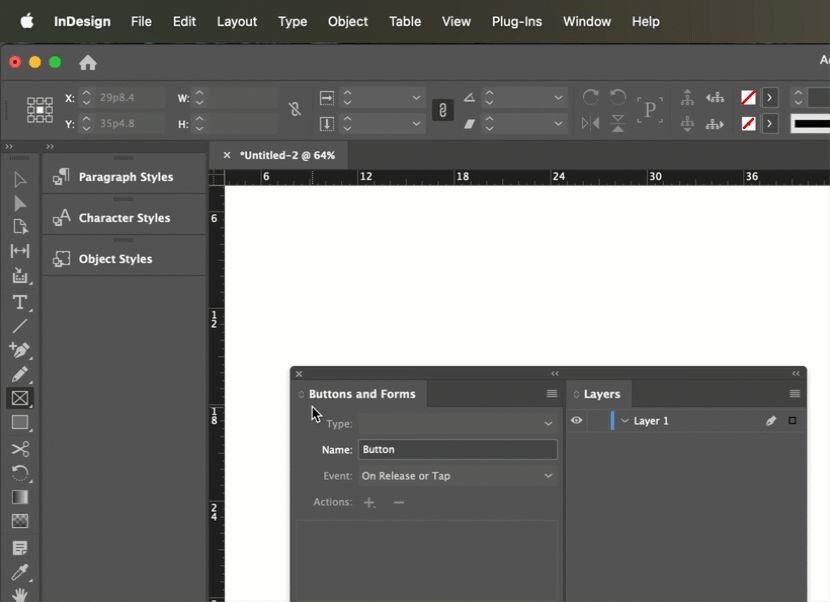The height and width of the screenshot is (602, 830).
Task: Click the rotate 90° counter-clockwise icon
Action: click(618, 97)
